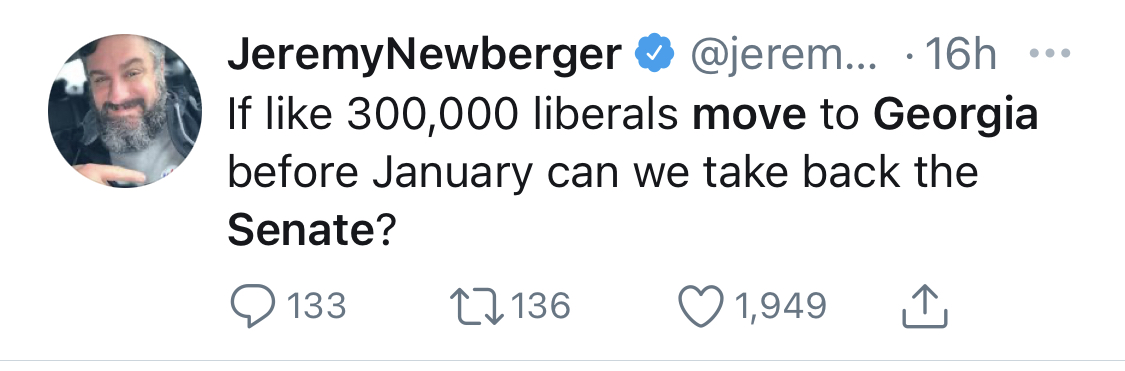Click the blue verified badge
Viewport: 1125px width, 371px height.
(655, 53)
